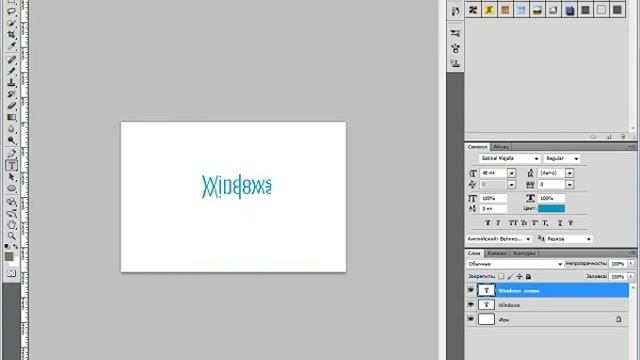The width and height of the screenshot is (640, 360).
Task: Open the tracking dropdown arrow
Action: tap(570, 184)
